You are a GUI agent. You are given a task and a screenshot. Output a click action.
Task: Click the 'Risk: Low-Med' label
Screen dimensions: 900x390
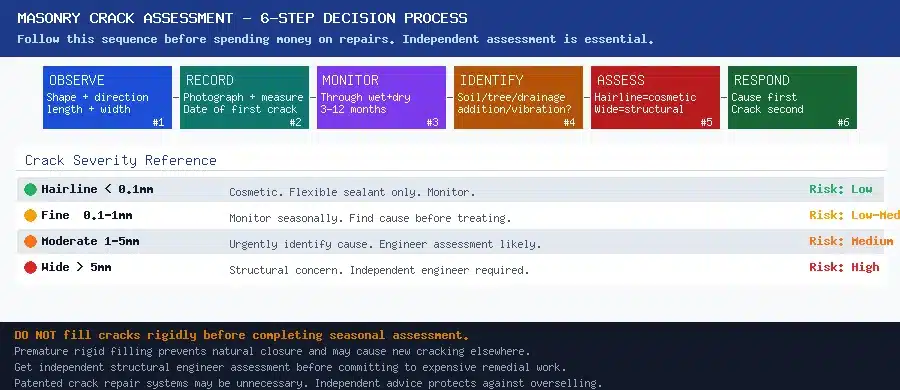coord(854,215)
